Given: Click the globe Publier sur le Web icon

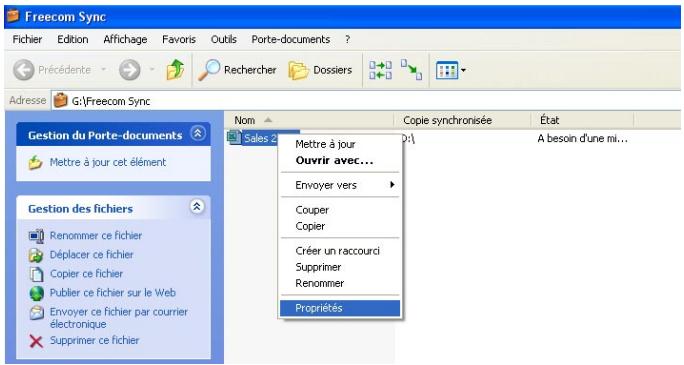Looking at the screenshot, I should point(37,293).
